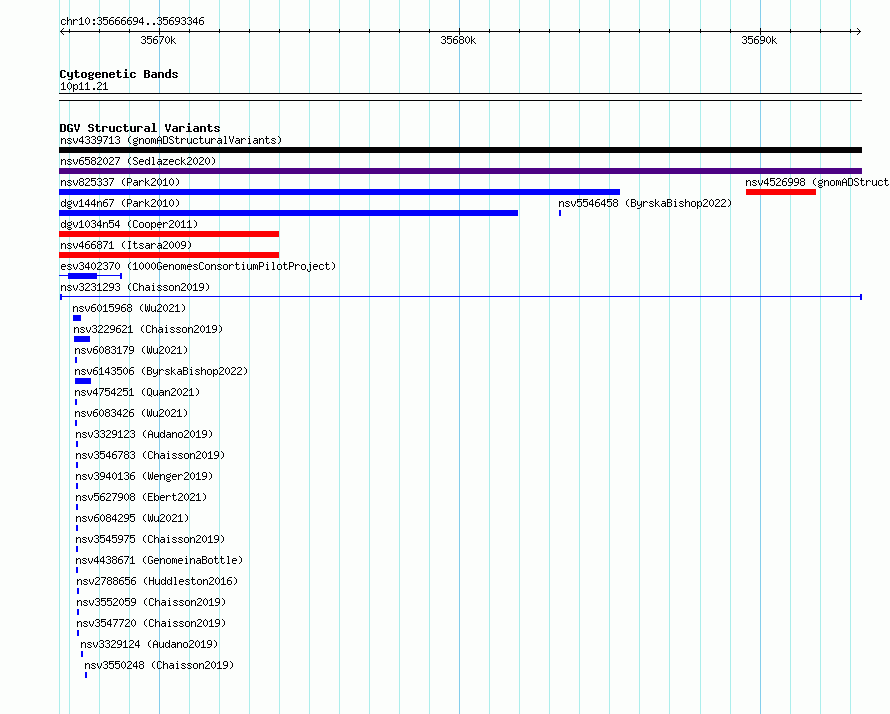This screenshot has width=890, height=714.
Task: Open nsv3552059 Chaisson2019 variant label
Action: [x=152, y=602]
